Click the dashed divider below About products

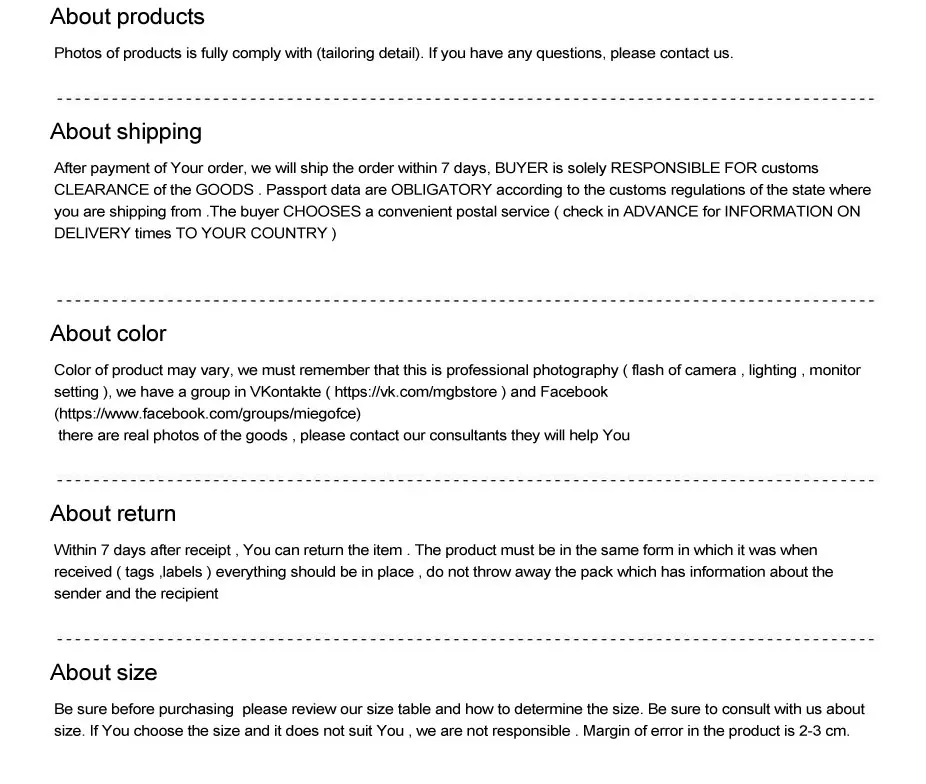click(465, 99)
